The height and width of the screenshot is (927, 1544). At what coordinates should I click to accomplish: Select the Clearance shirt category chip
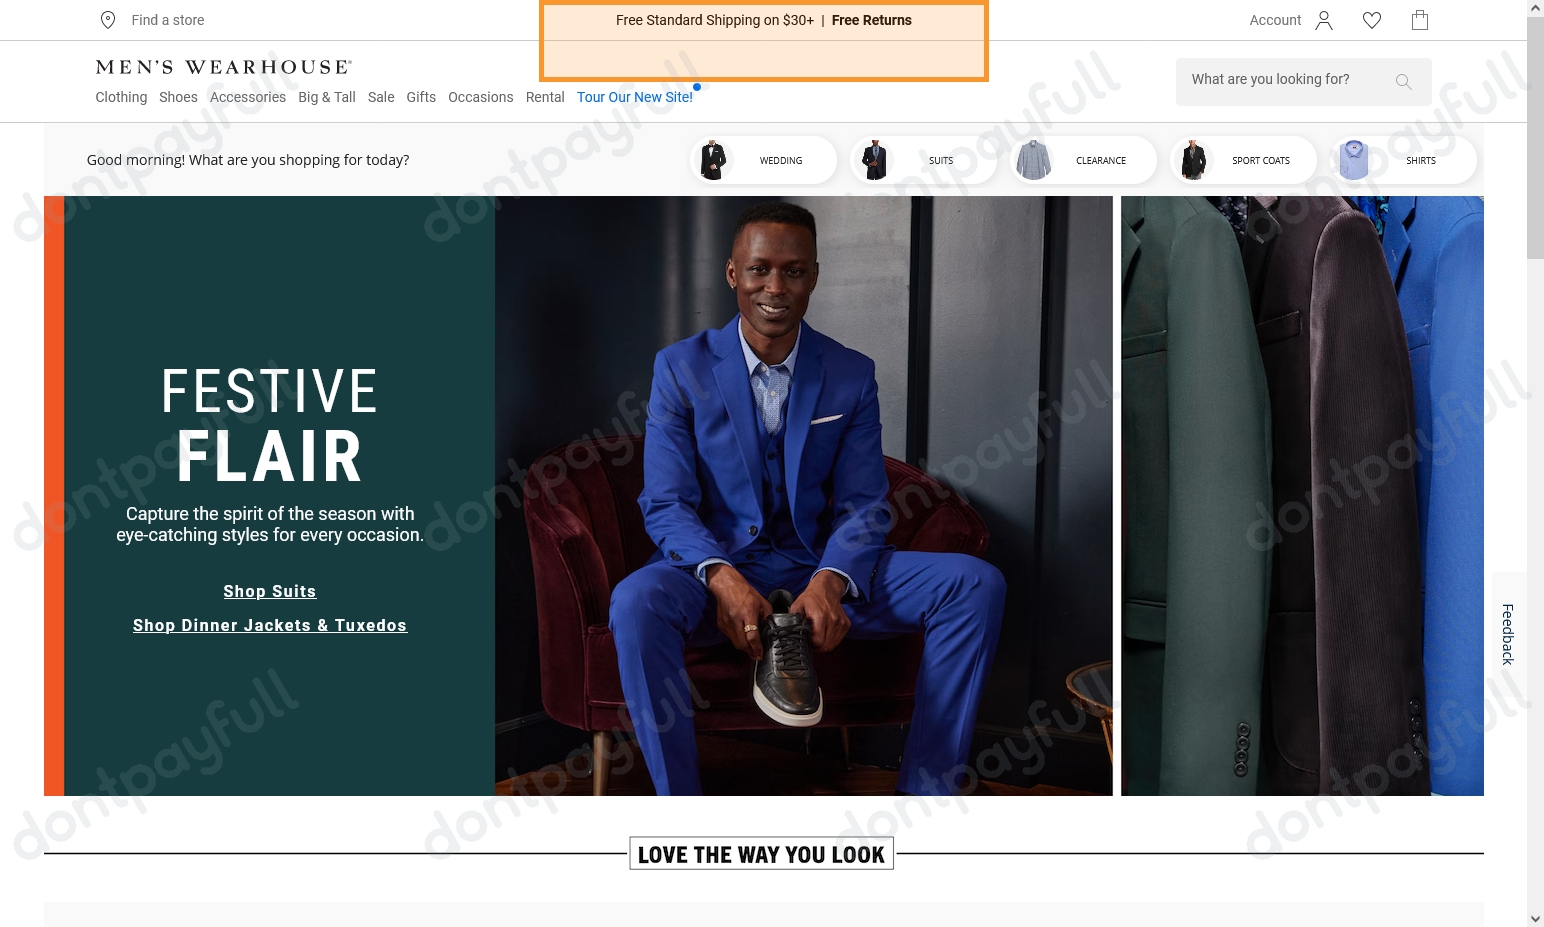[1083, 160]
